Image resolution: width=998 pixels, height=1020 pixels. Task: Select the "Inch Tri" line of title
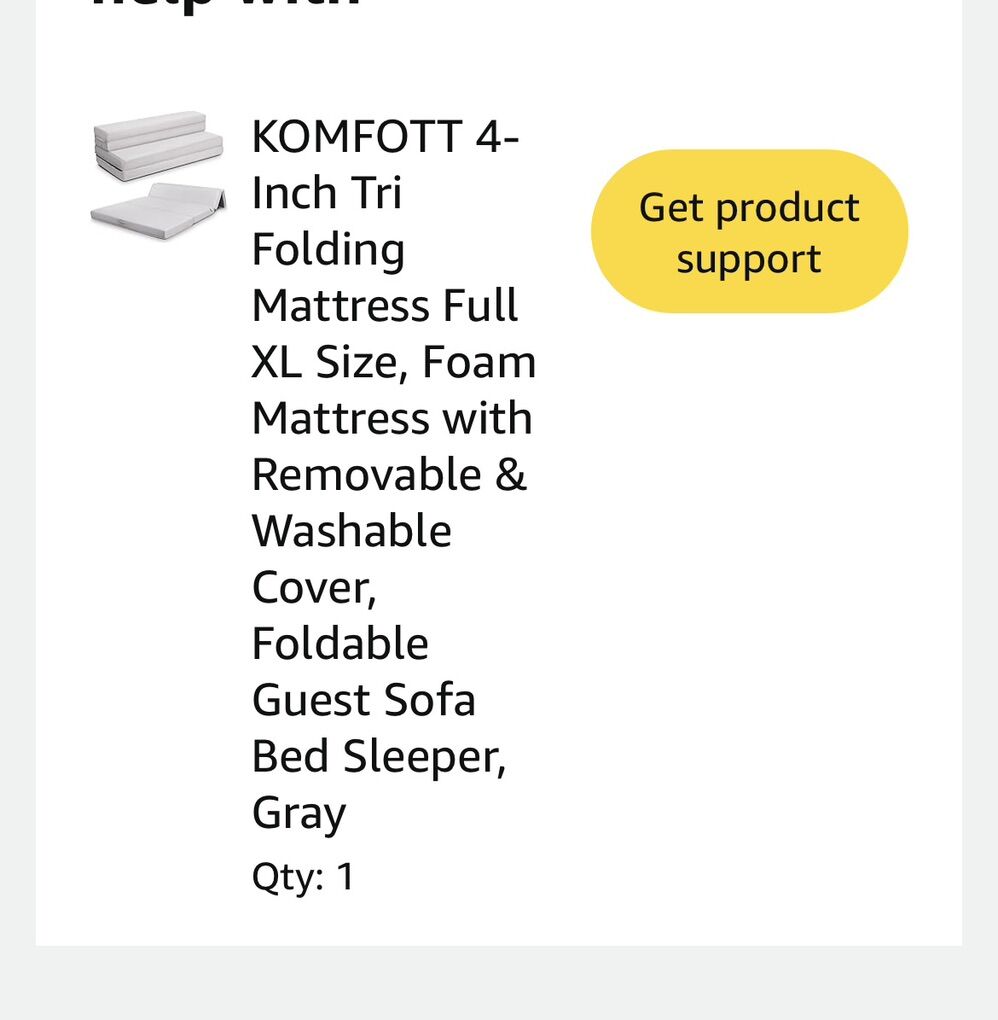326,192
